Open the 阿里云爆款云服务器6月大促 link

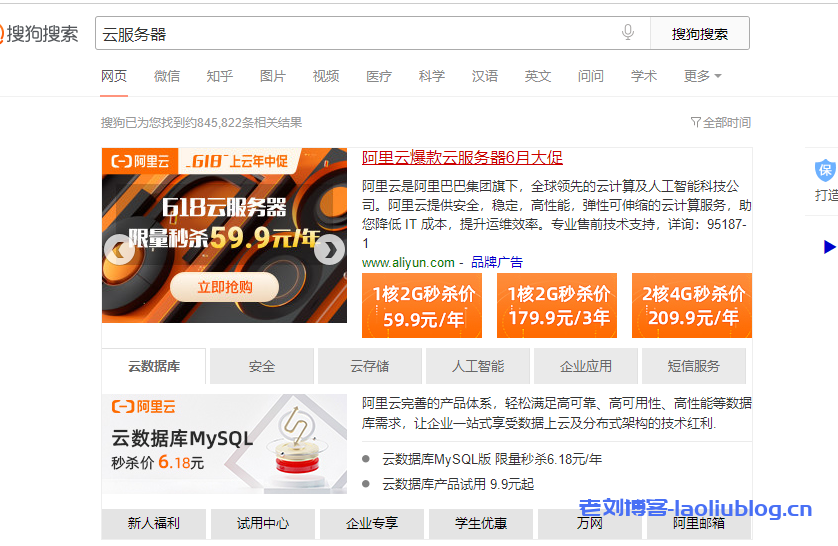(462, 158)
